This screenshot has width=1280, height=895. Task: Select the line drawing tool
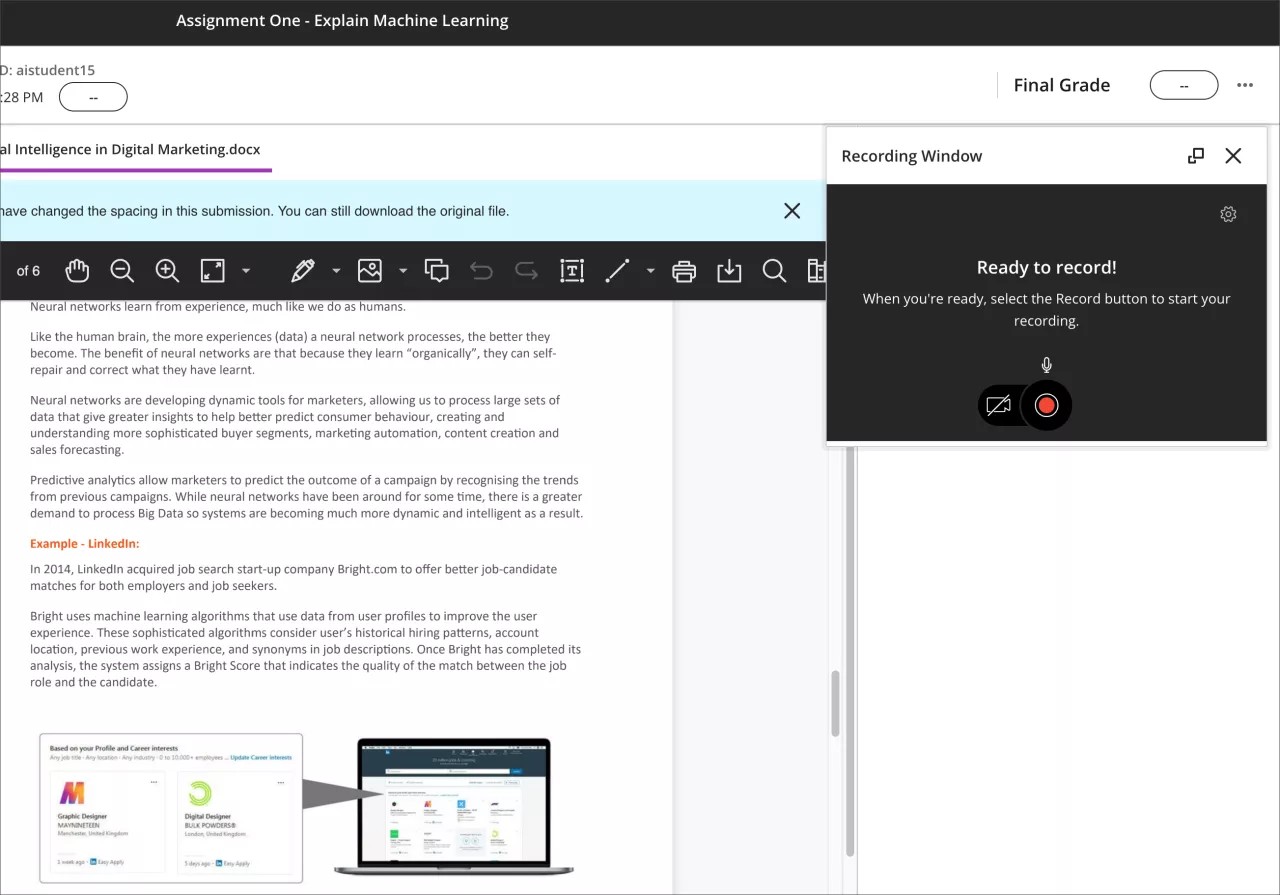pyautogui.click(x=617, y=270)
